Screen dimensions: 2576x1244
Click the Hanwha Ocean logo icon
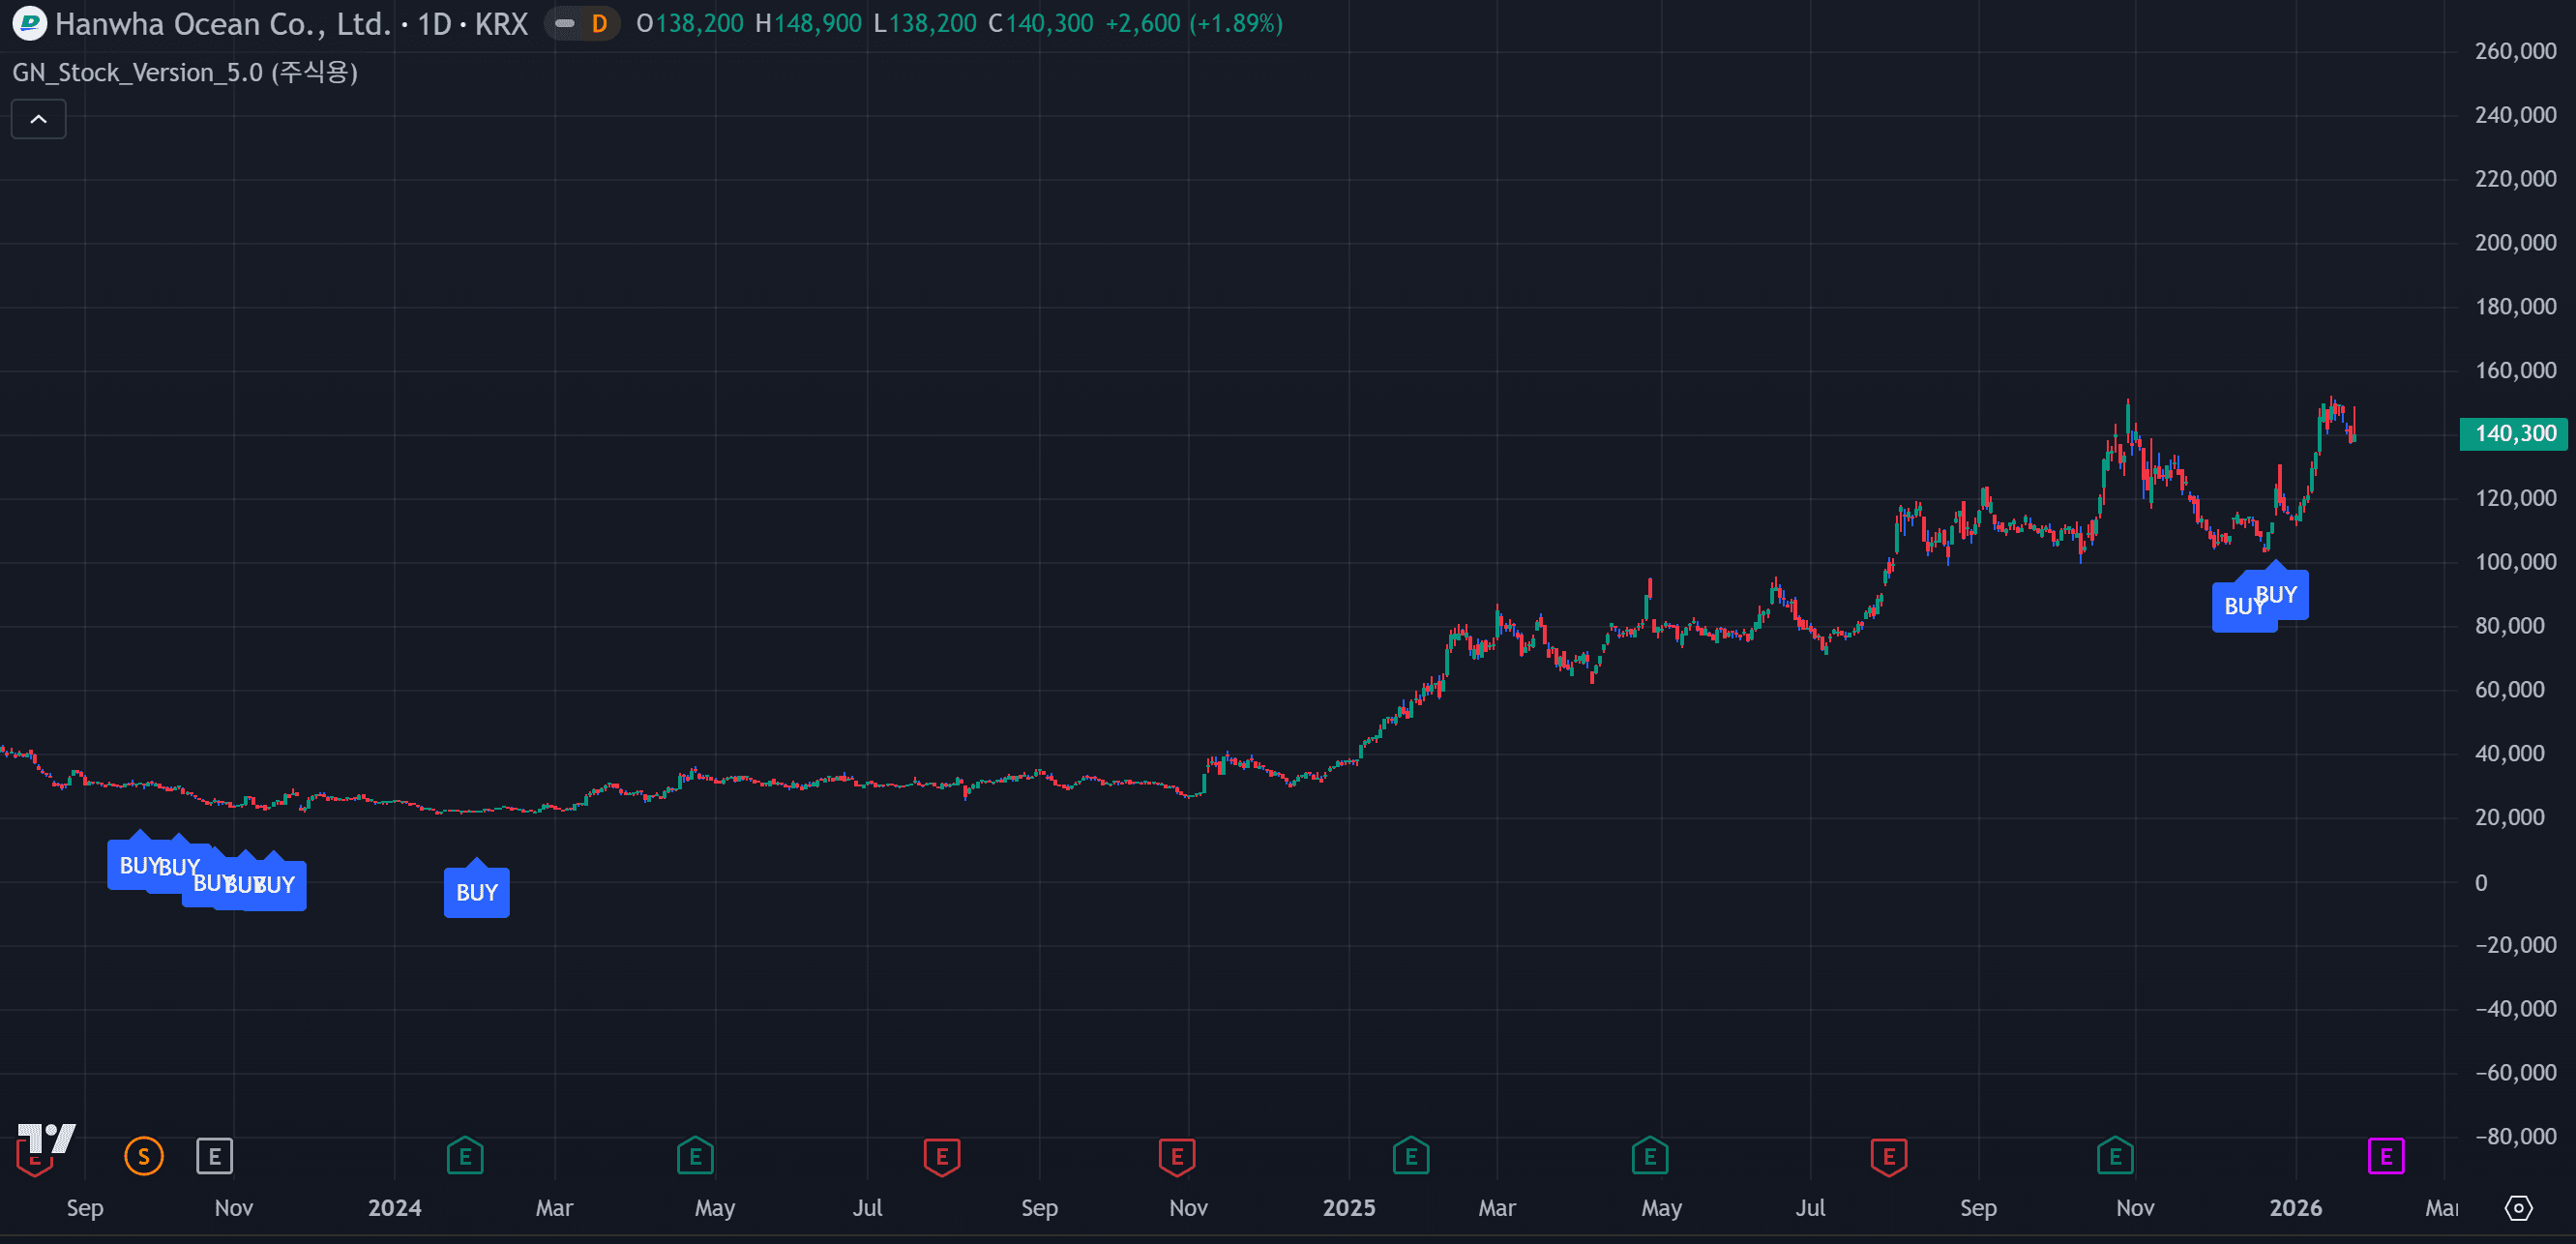(x=29, y=23)
